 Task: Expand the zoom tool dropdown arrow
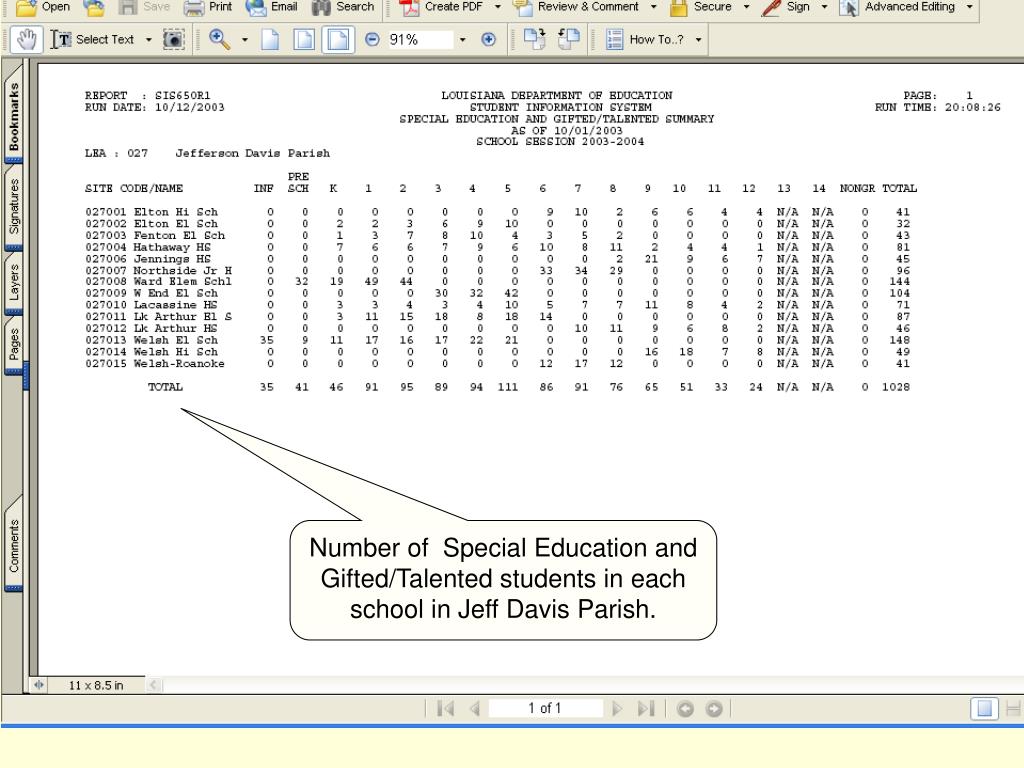[245, 40]
